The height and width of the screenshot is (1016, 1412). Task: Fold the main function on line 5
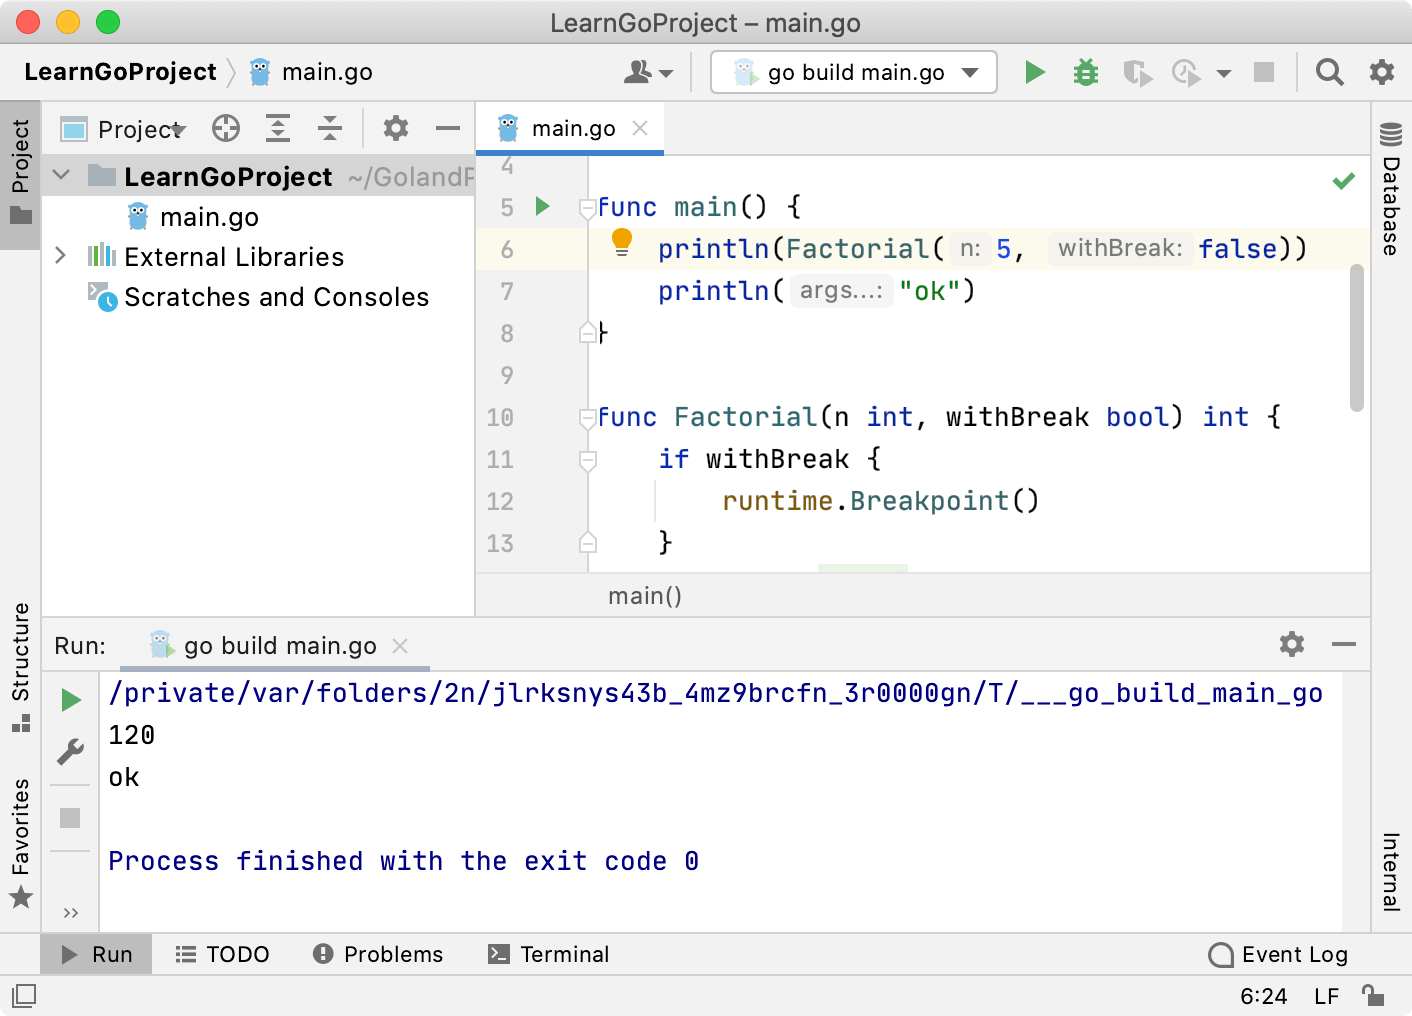[x=588, y=208]
